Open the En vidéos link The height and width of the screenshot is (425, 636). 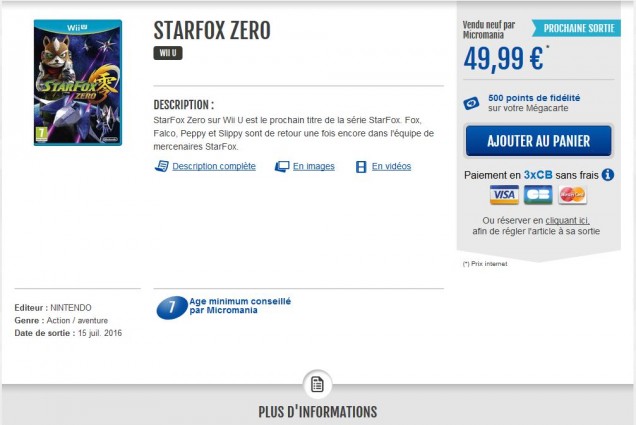pos(391,167)
